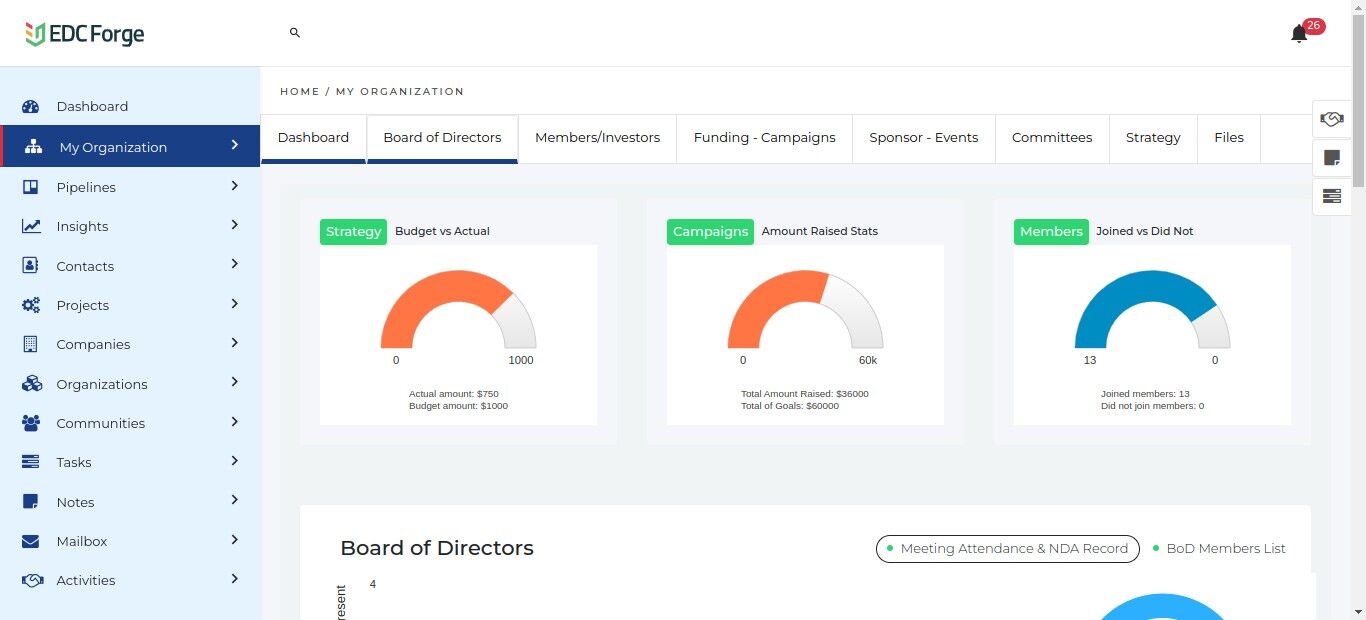Click the handshake icon in right panel
Image resolution: width=1366 pixels, height=620 pixels.
(1331, 119)
